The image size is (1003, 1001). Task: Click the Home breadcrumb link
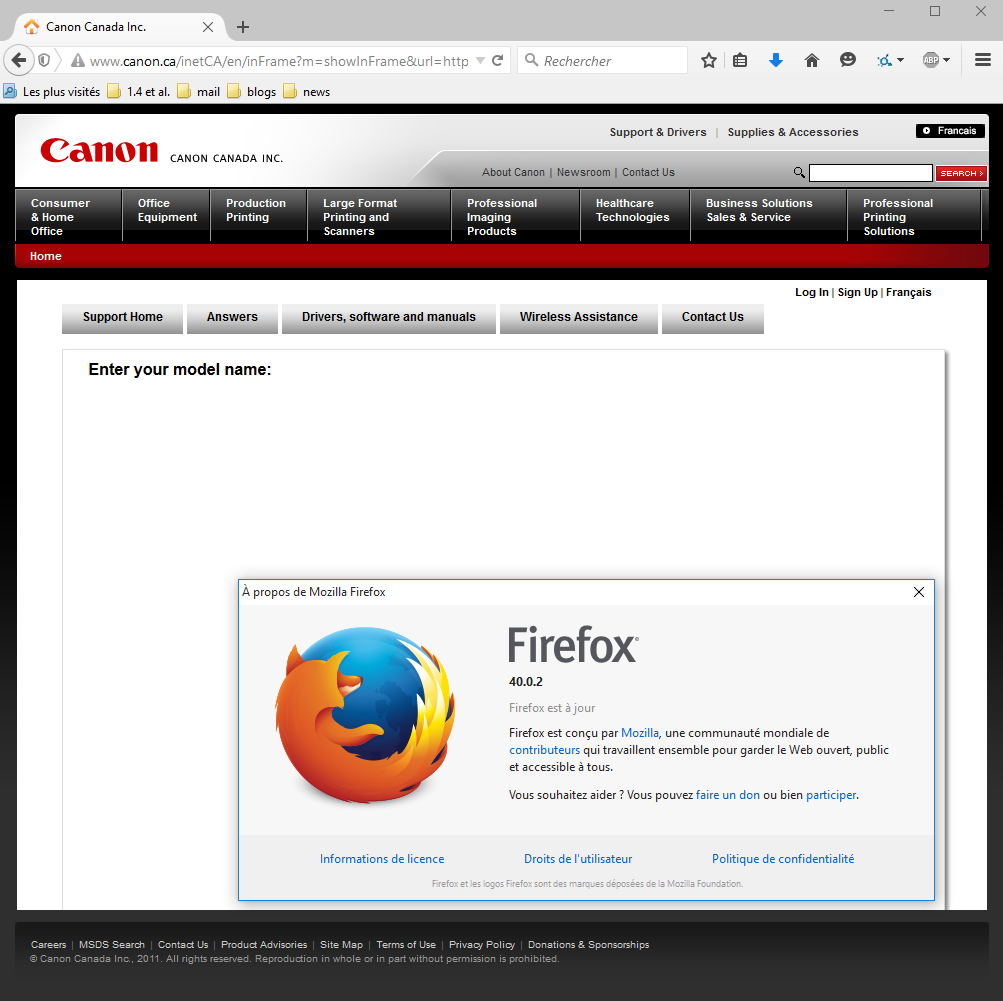(45, 256)
